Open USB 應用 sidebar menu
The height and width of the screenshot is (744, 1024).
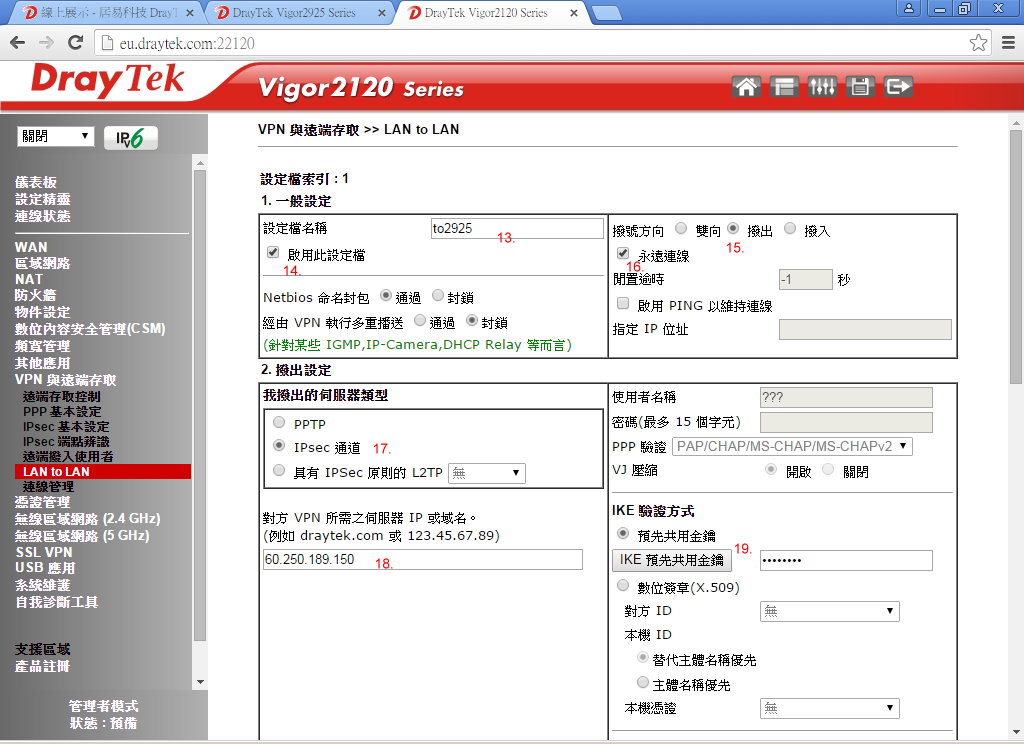tap(45, 568)
